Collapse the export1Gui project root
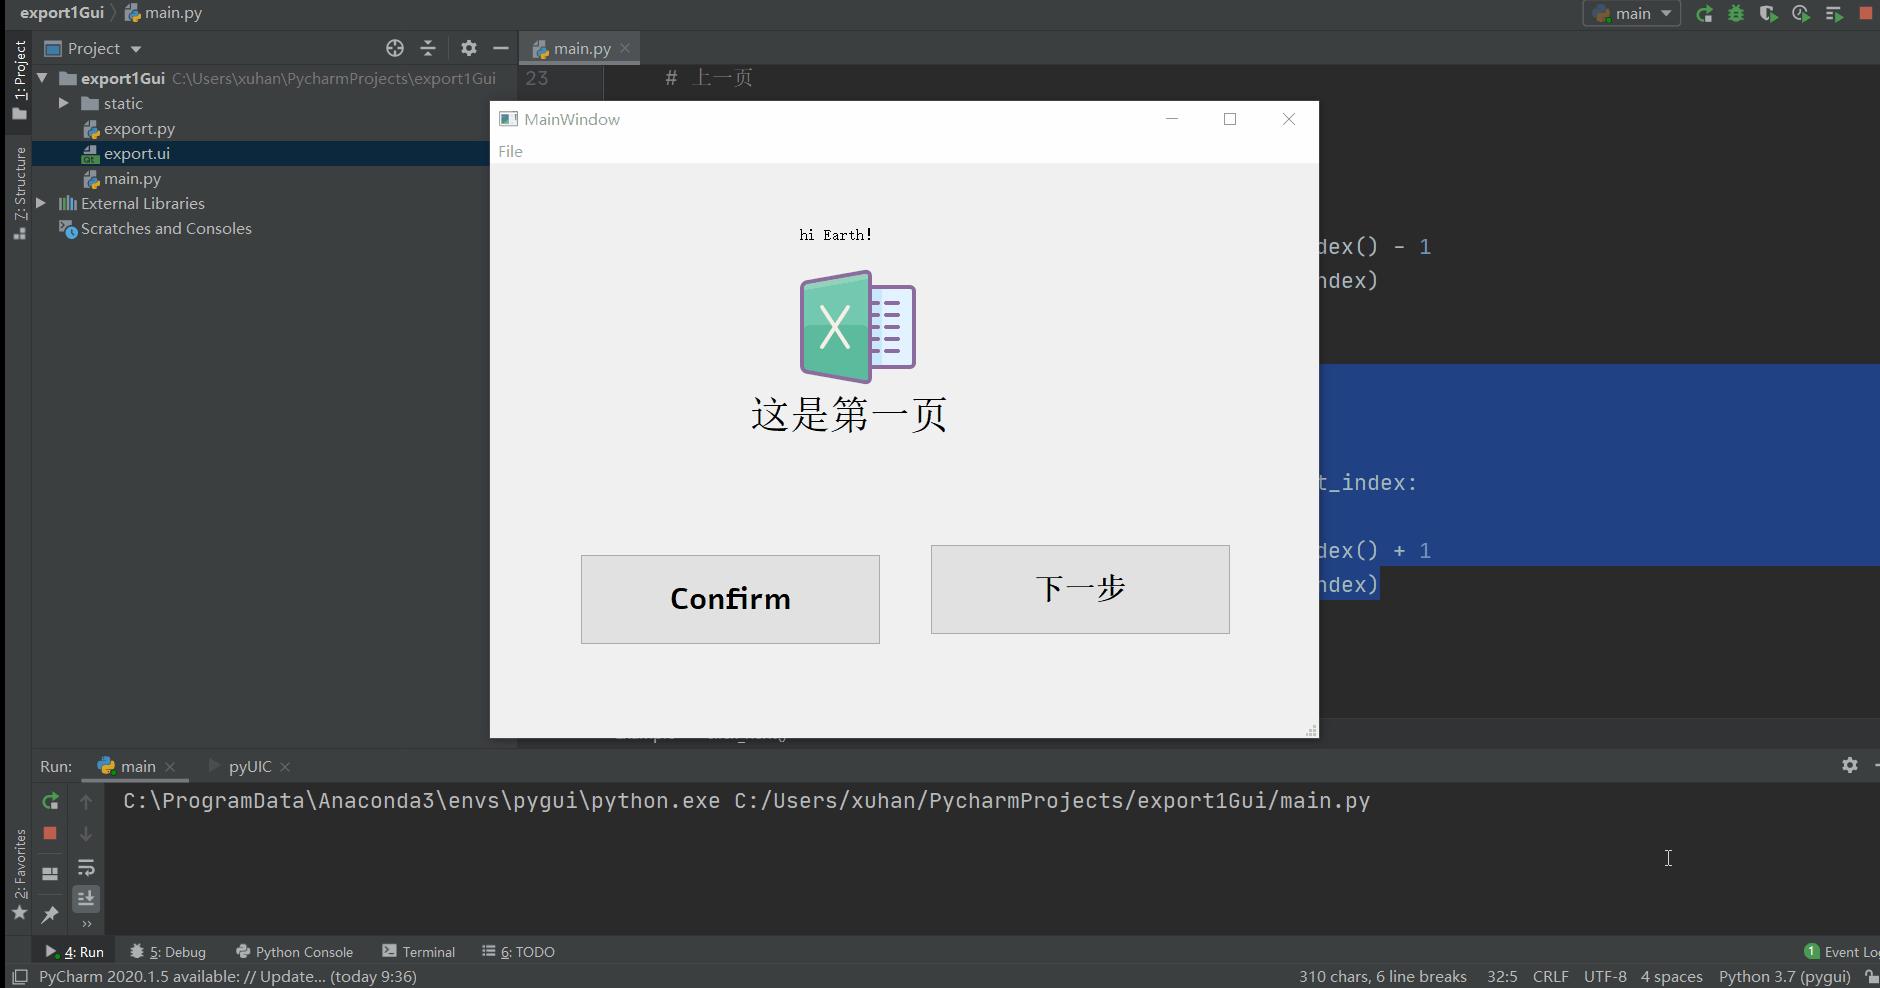 [42, 77]
